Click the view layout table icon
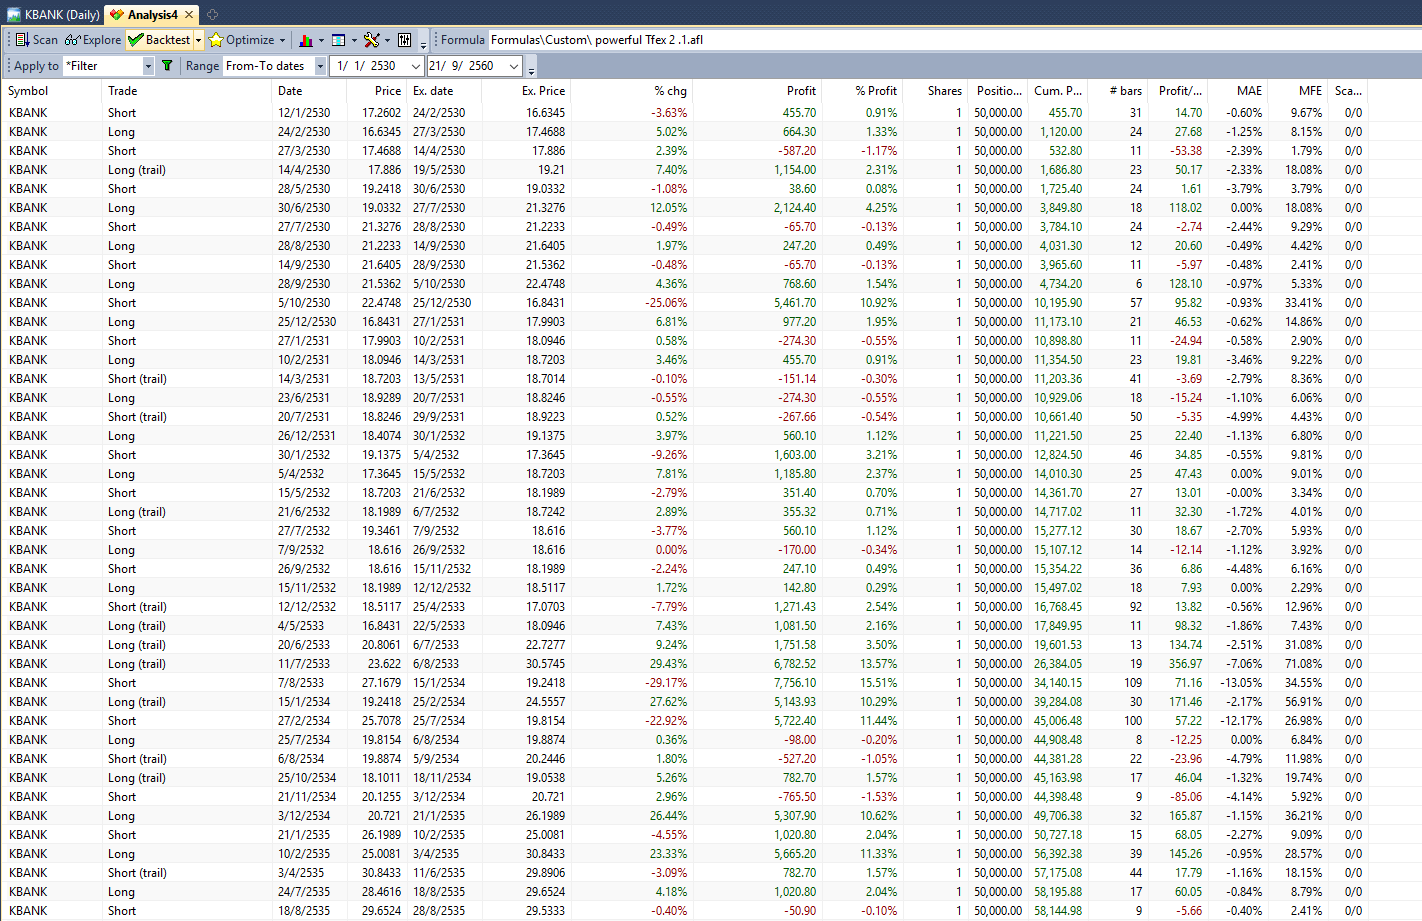 pos(339,40)
